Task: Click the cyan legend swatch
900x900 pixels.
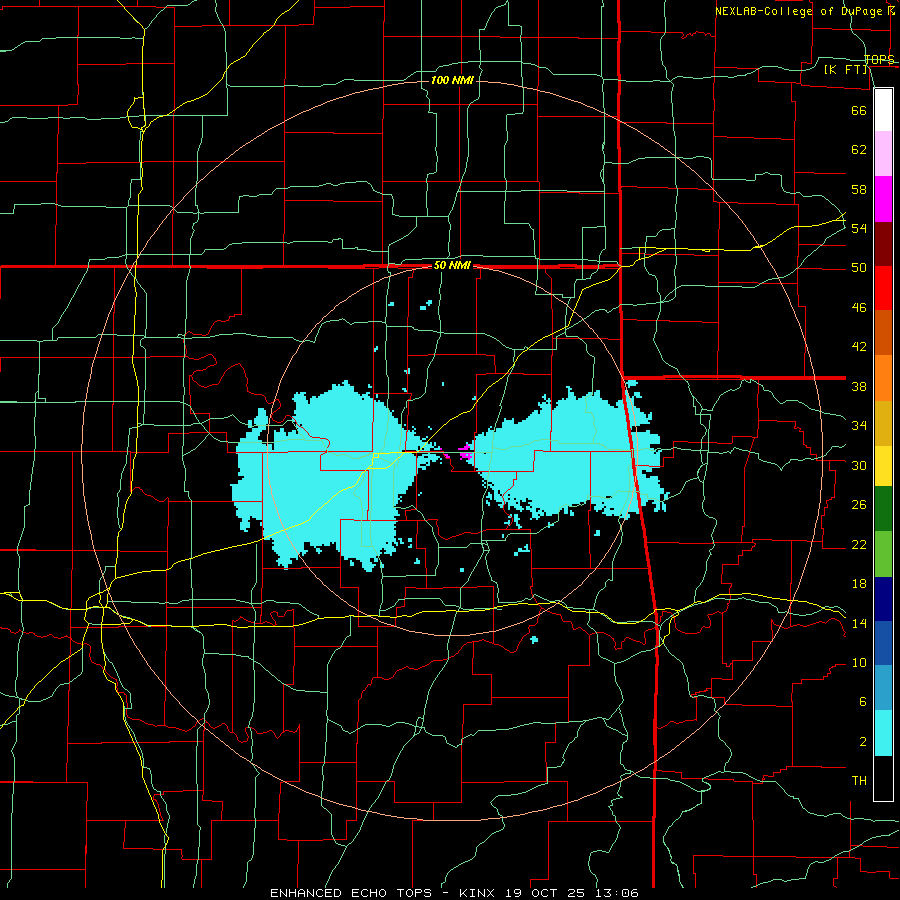Action: [883, 733]
